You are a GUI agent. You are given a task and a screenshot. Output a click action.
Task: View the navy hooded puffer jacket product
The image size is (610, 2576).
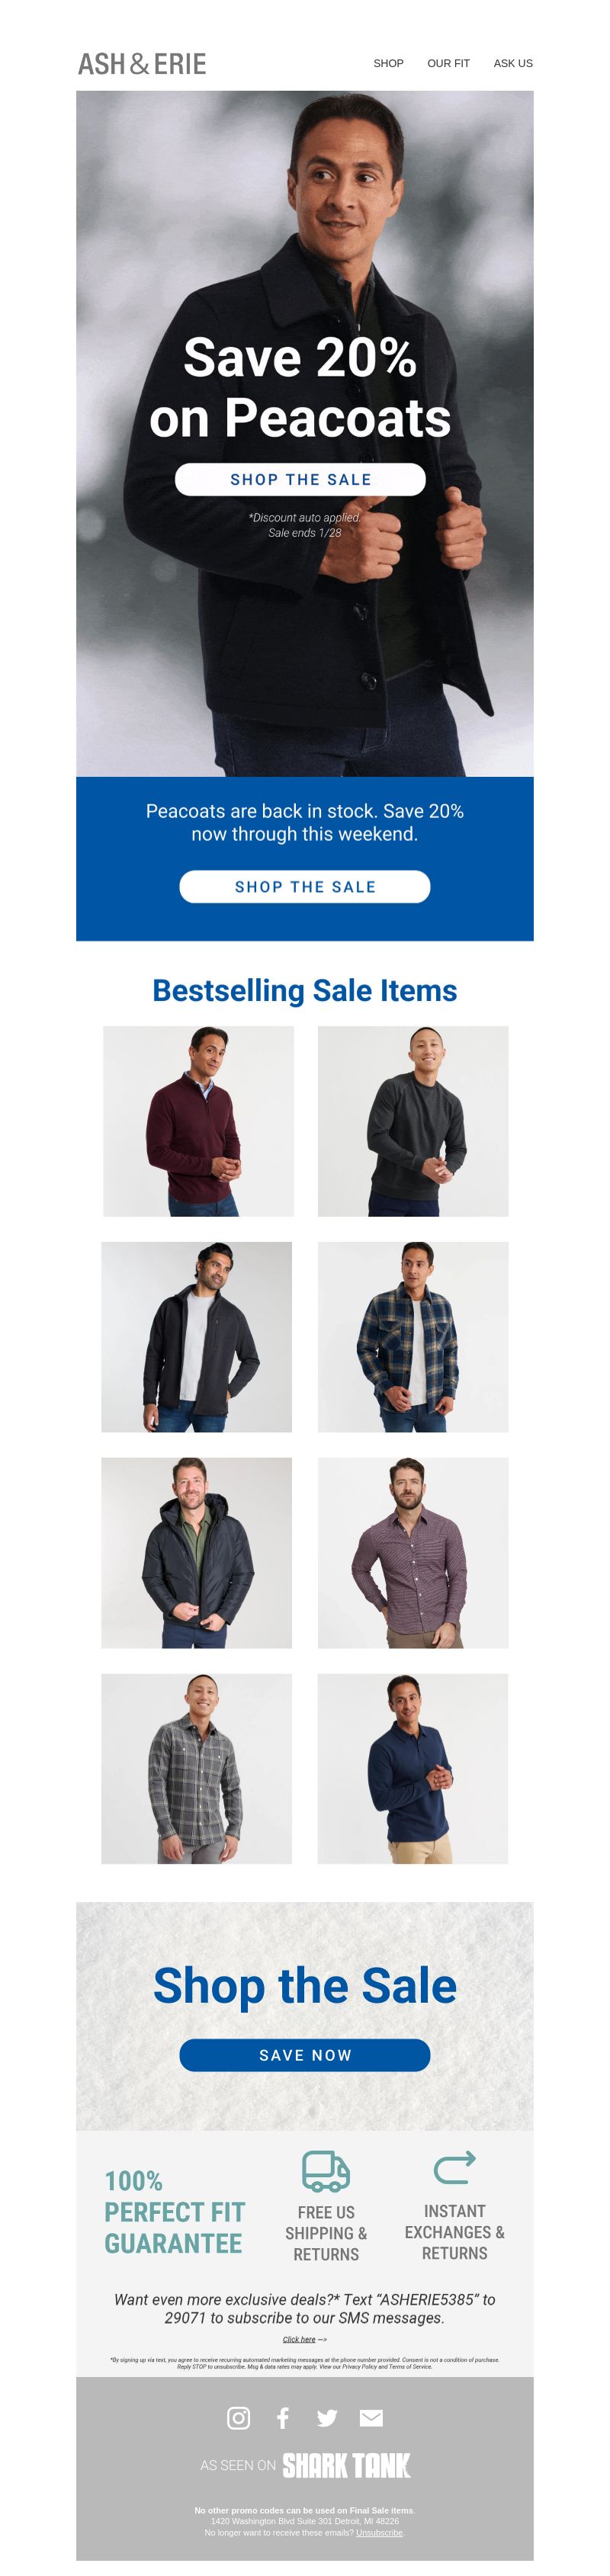197,1553
